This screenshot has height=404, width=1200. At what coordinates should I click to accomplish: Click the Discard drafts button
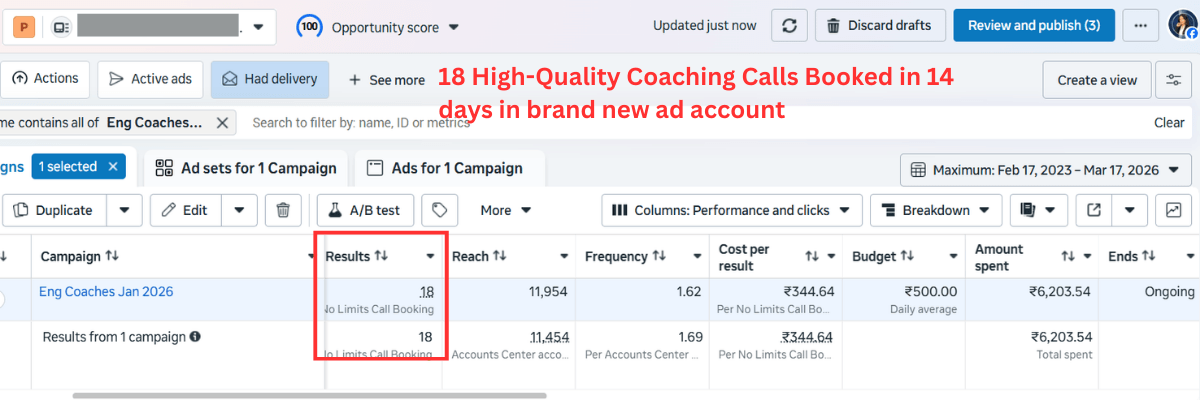(x=879, y=26)
